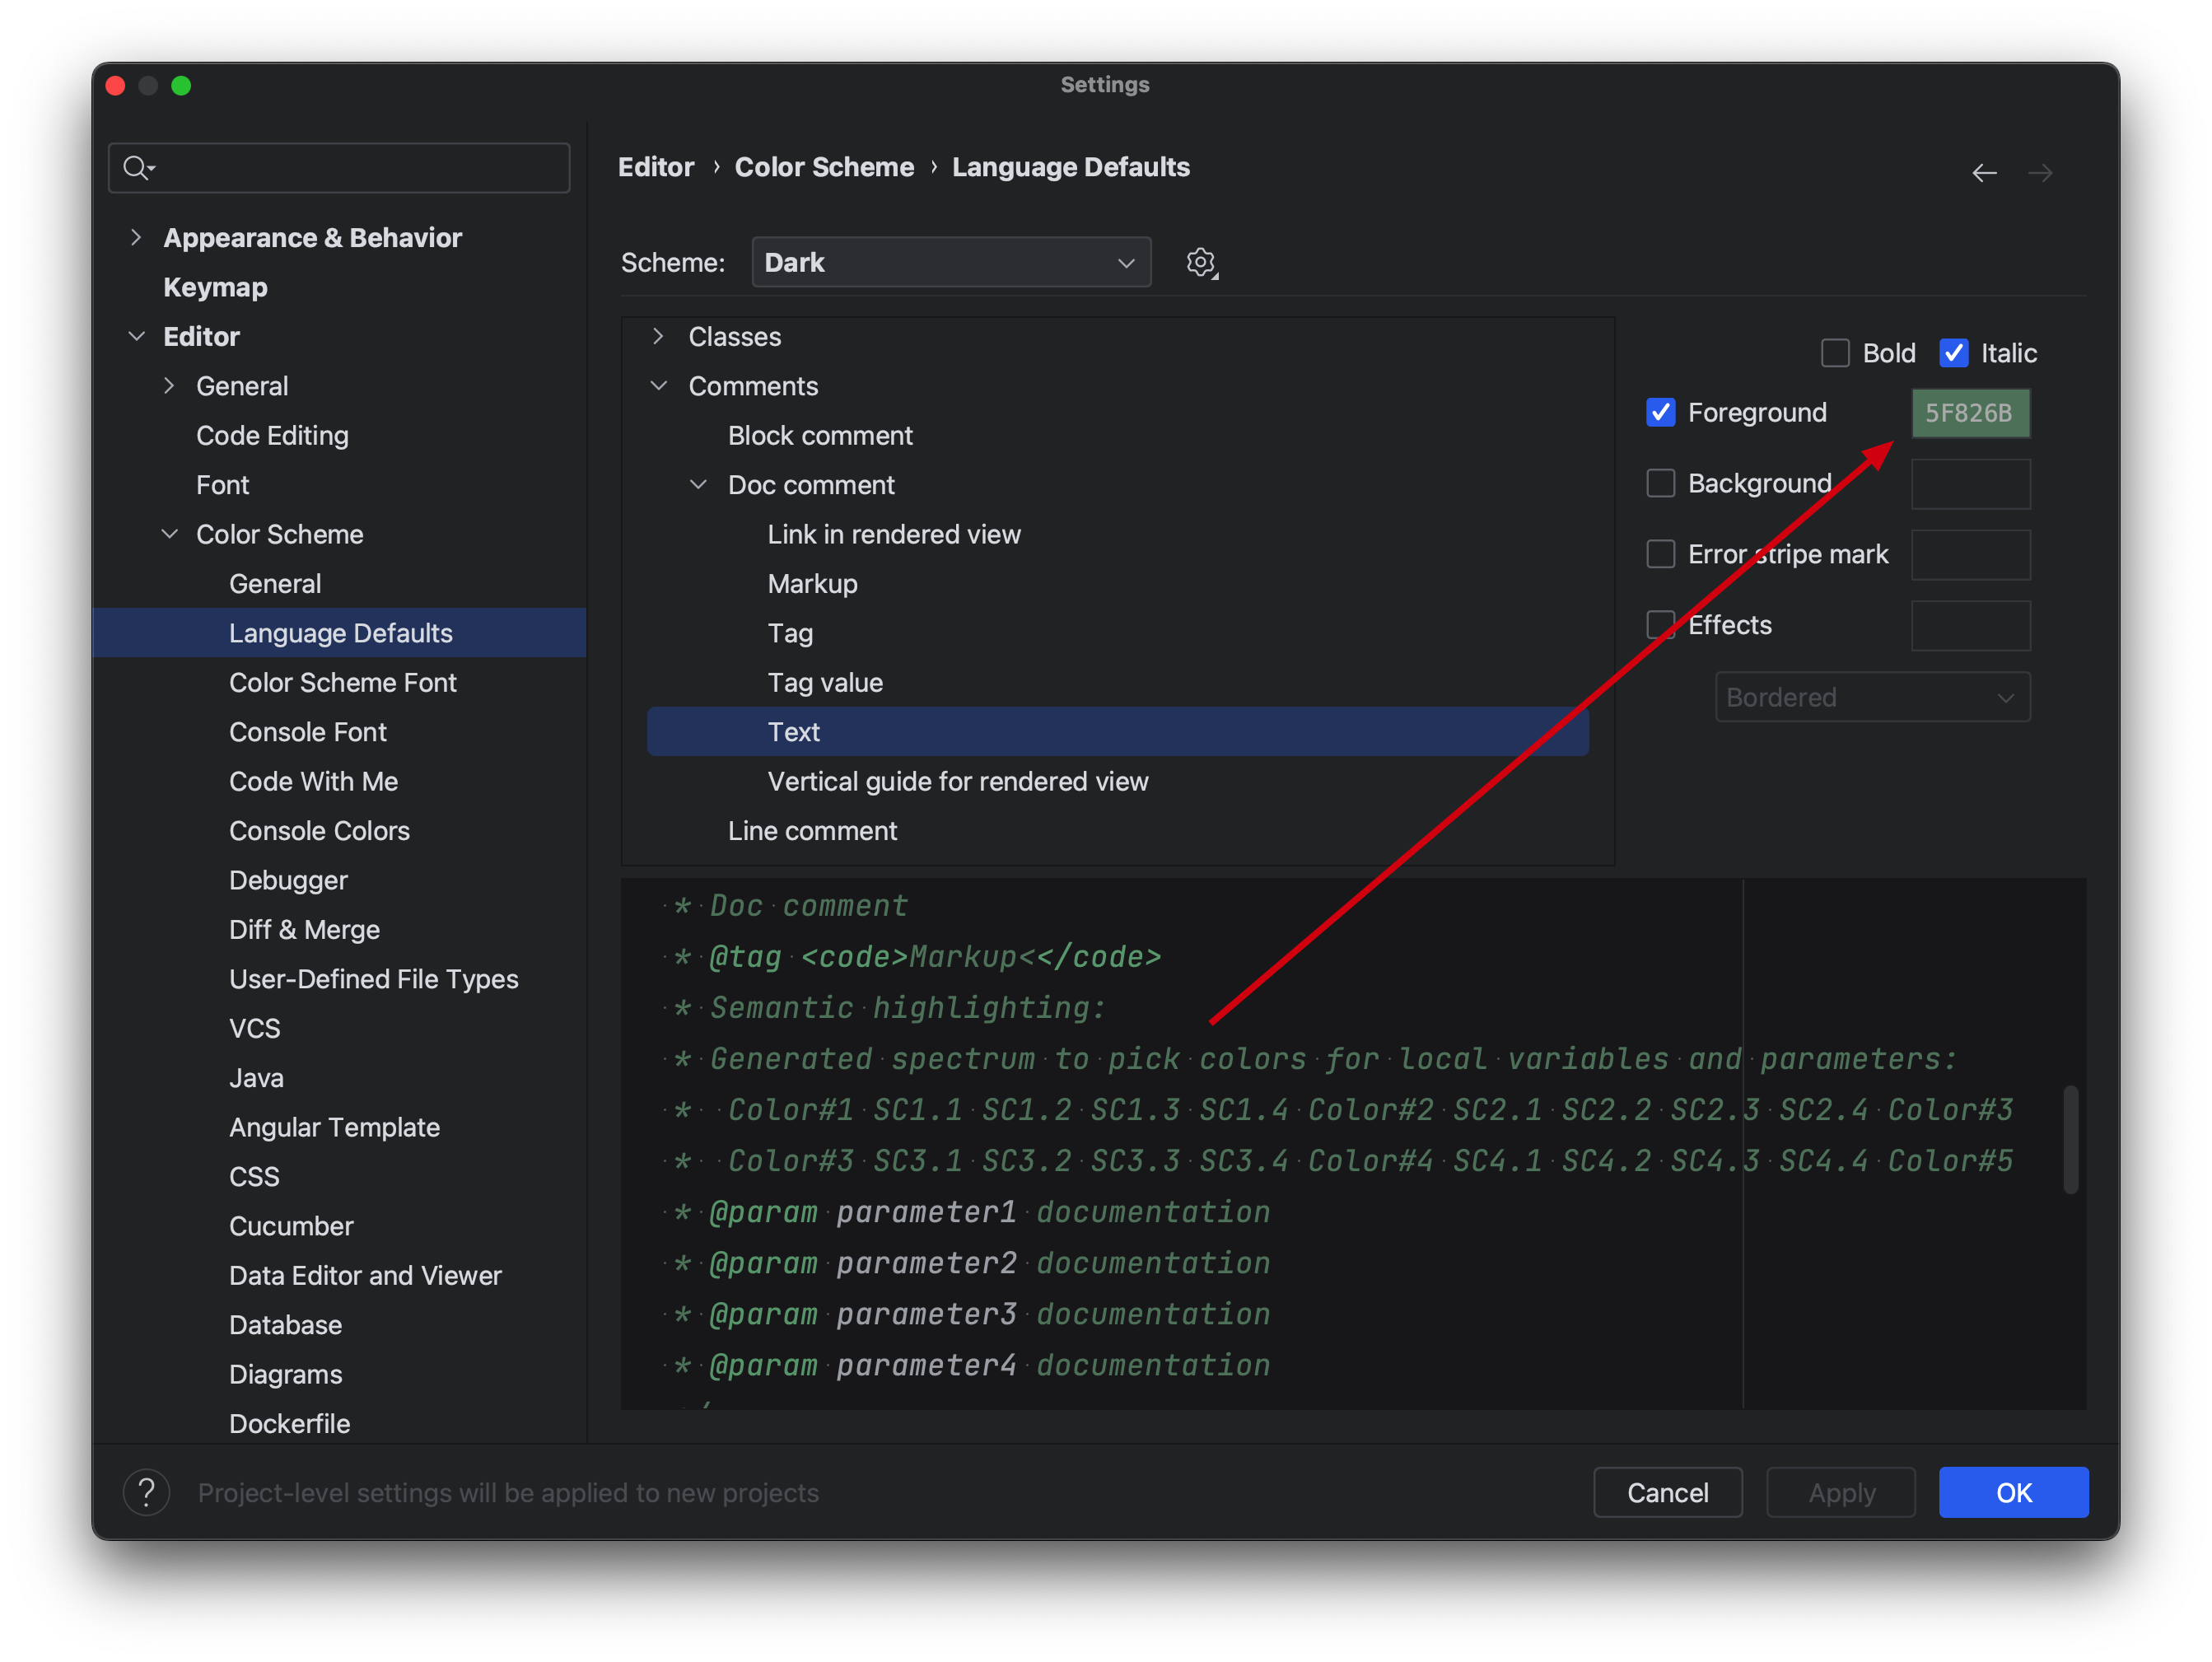Select the Tag value item
The height and width of the screenshot is (1662, 2212).
click(825, 682)
